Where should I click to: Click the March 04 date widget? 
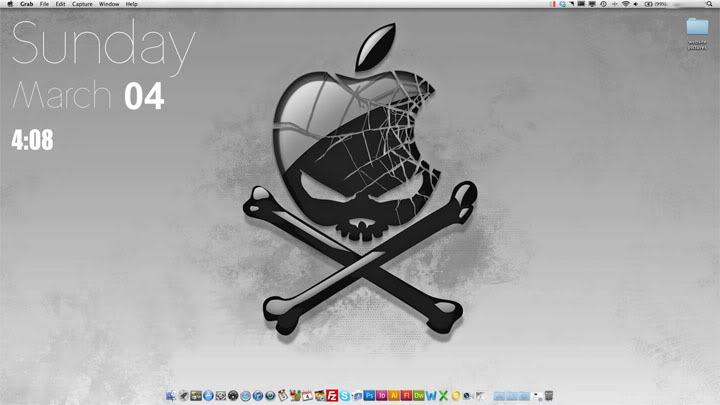(88, 96)
